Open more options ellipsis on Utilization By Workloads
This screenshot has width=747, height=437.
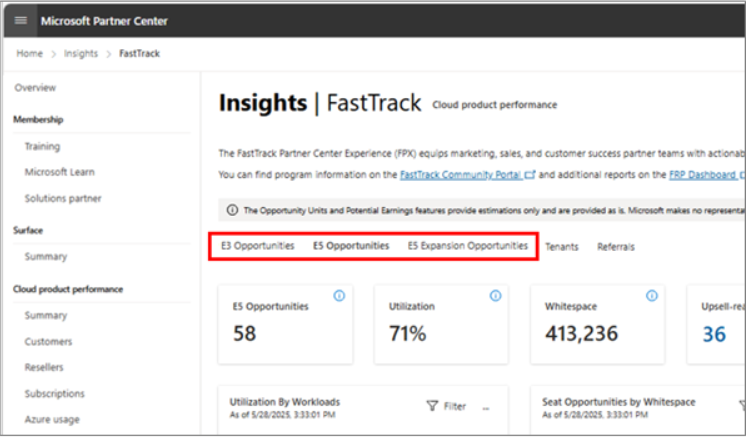[x=486, y=406]
